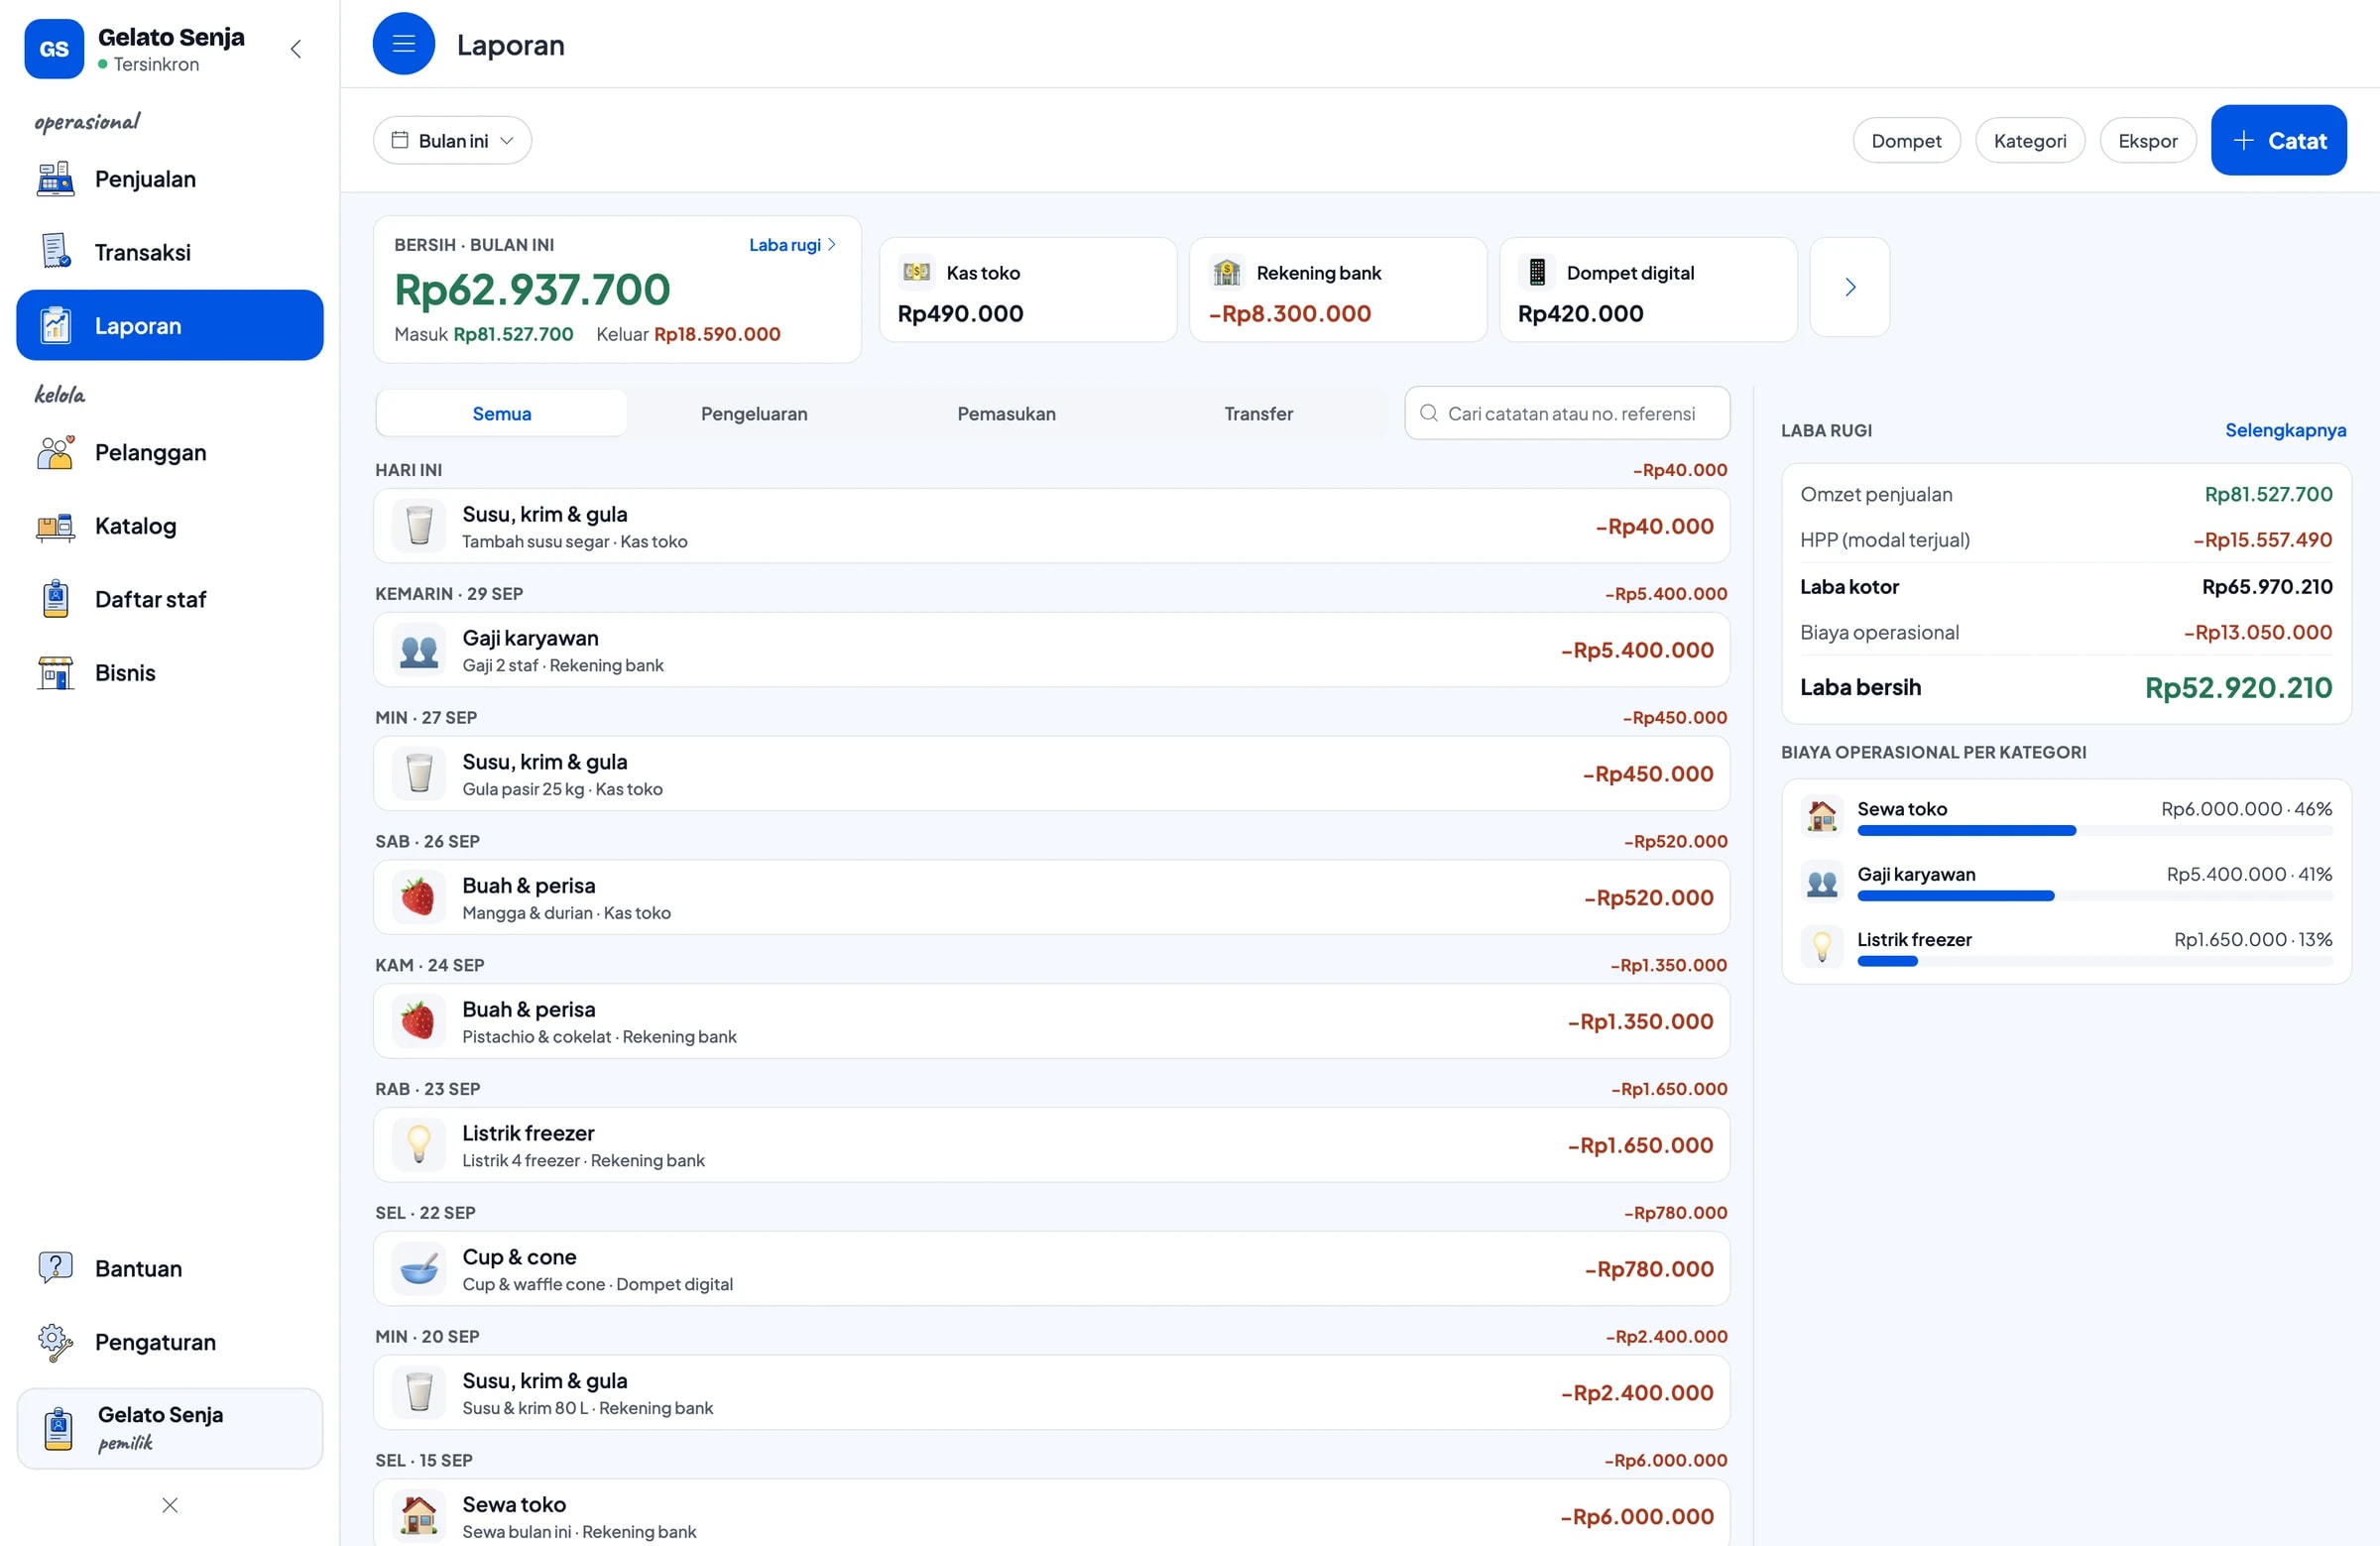The image size is (2380, 1546).
Task: Close the sidebar using X icon
Action: [x=170, y=1505]
